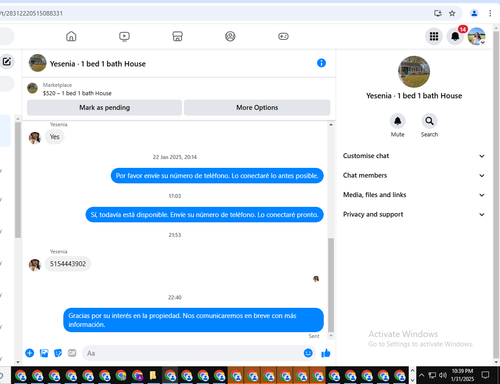Click More Options button

coord(257,108)
